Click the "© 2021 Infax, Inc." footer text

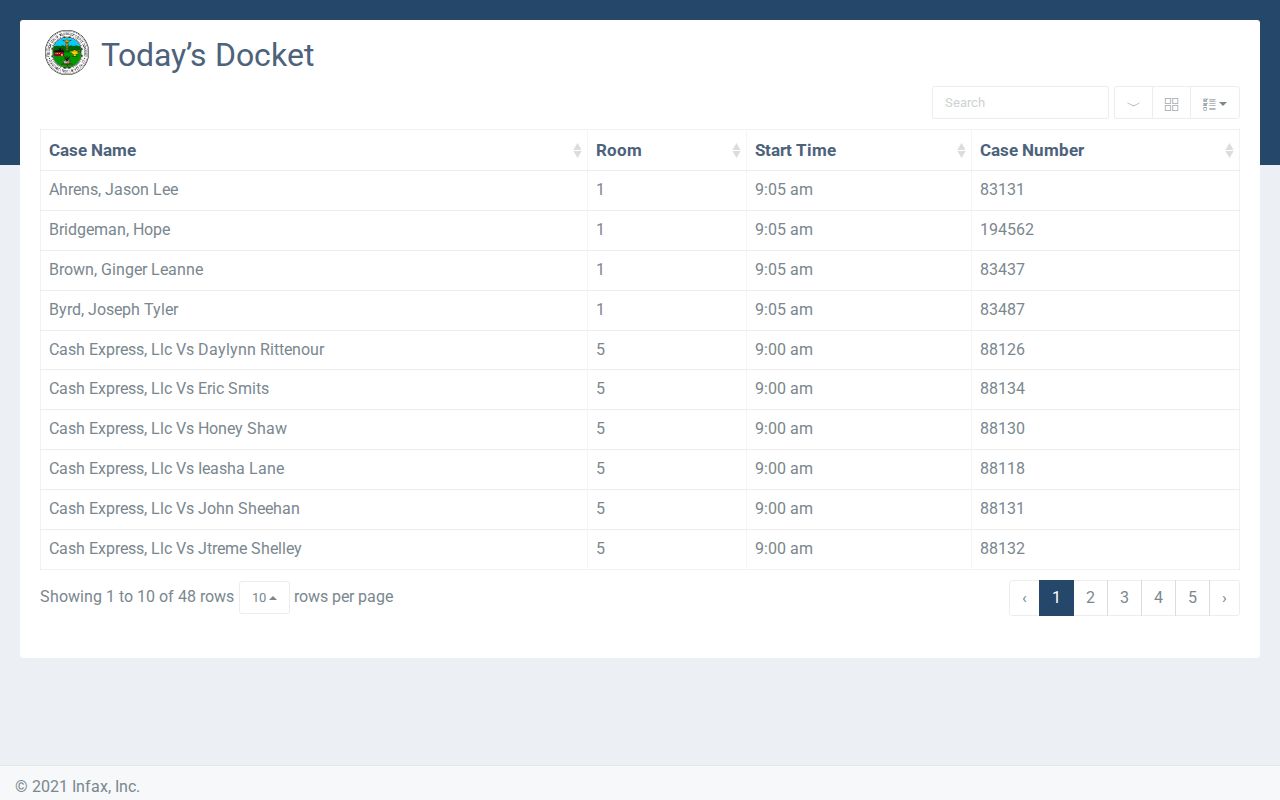pos(78,787)
